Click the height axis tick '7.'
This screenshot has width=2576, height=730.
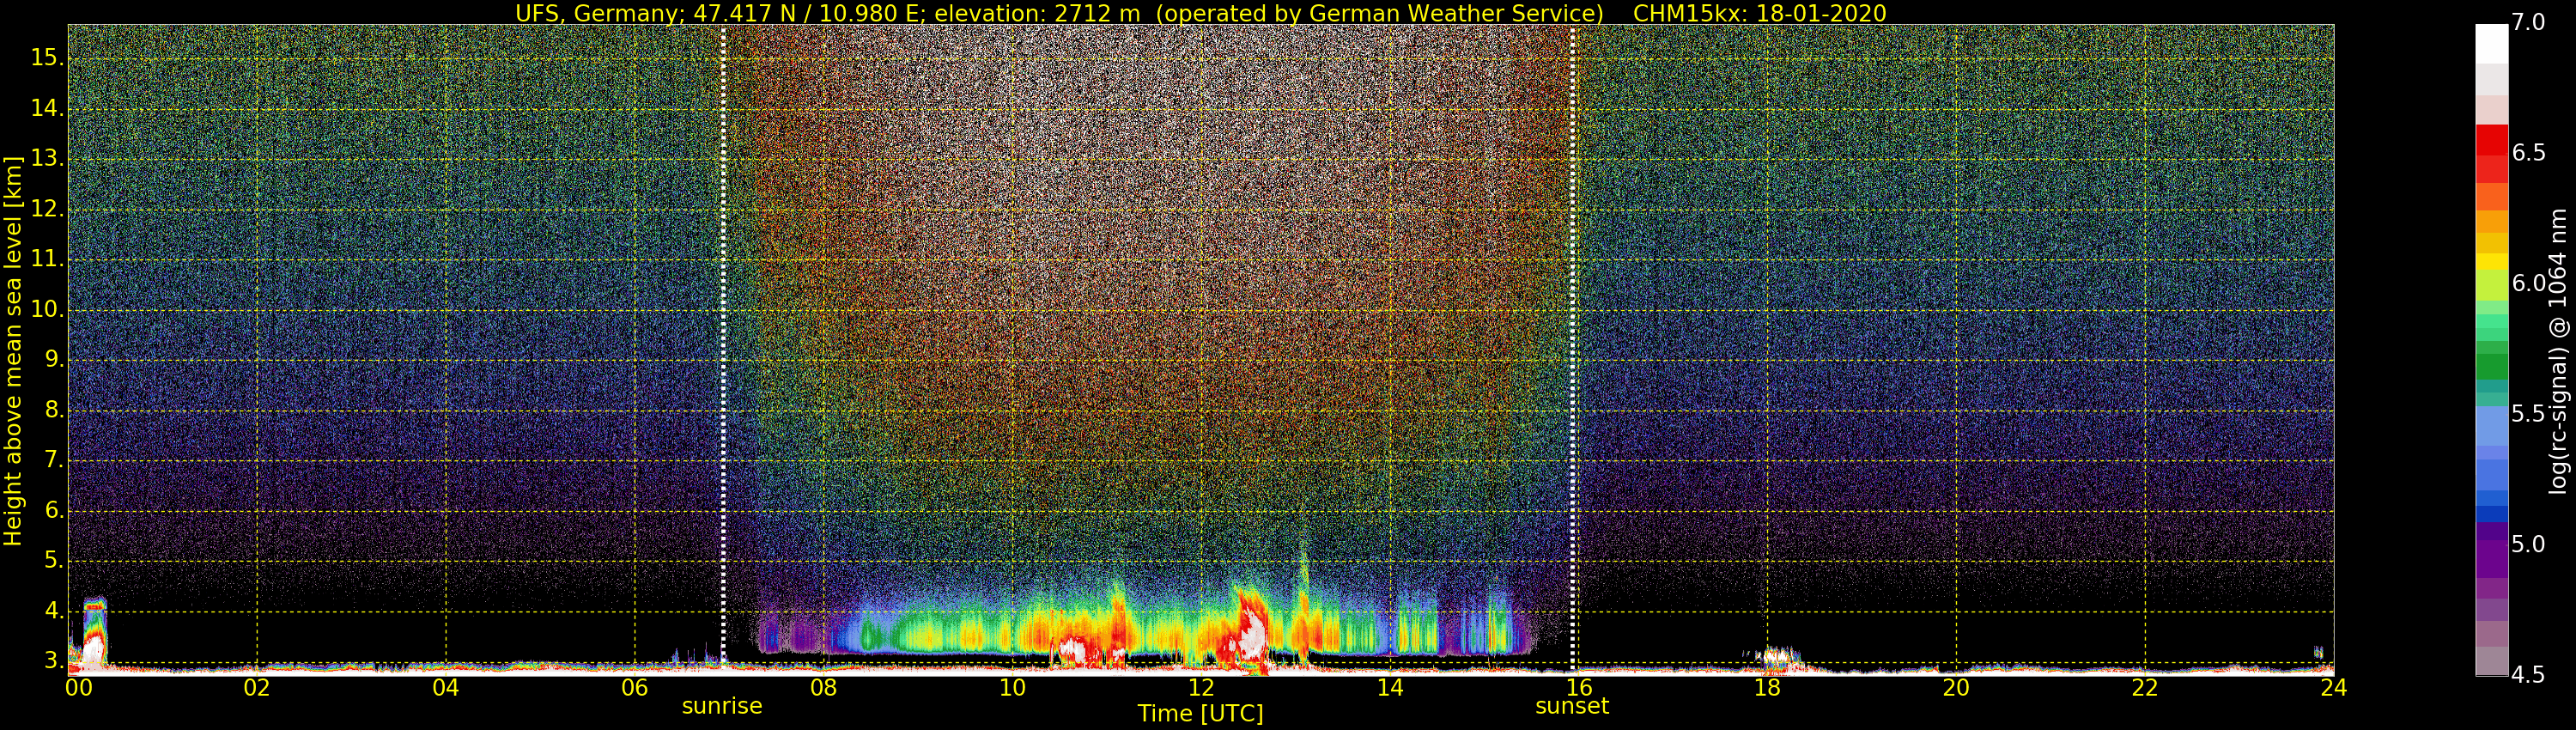[54, 460]
